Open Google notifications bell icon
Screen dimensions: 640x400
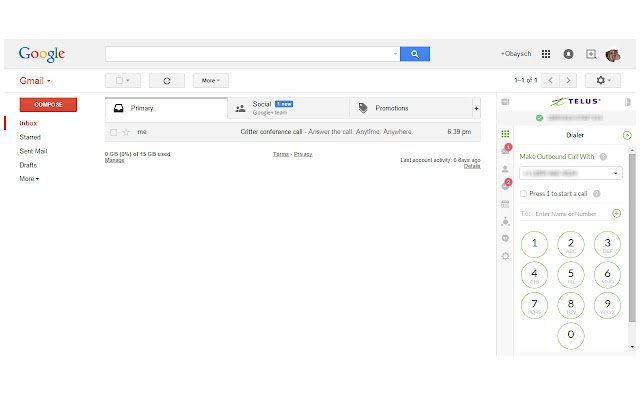tap(568, 54)
